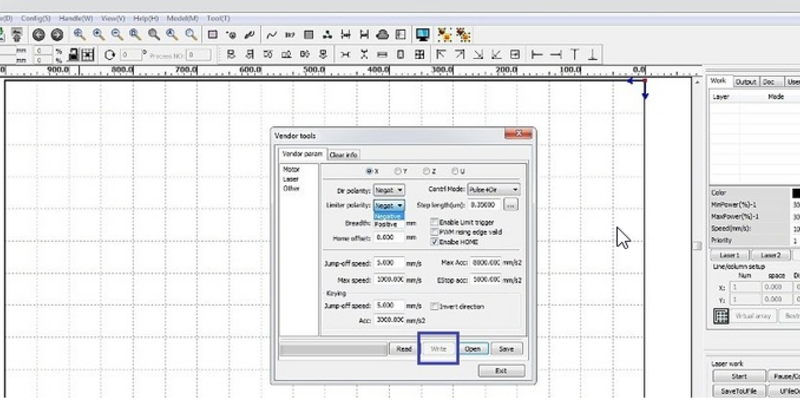This screenshot has height=400, width=800.
Task: Click the redo forward arrow icon
Action: pyautogui.click(x=57, y=34)
